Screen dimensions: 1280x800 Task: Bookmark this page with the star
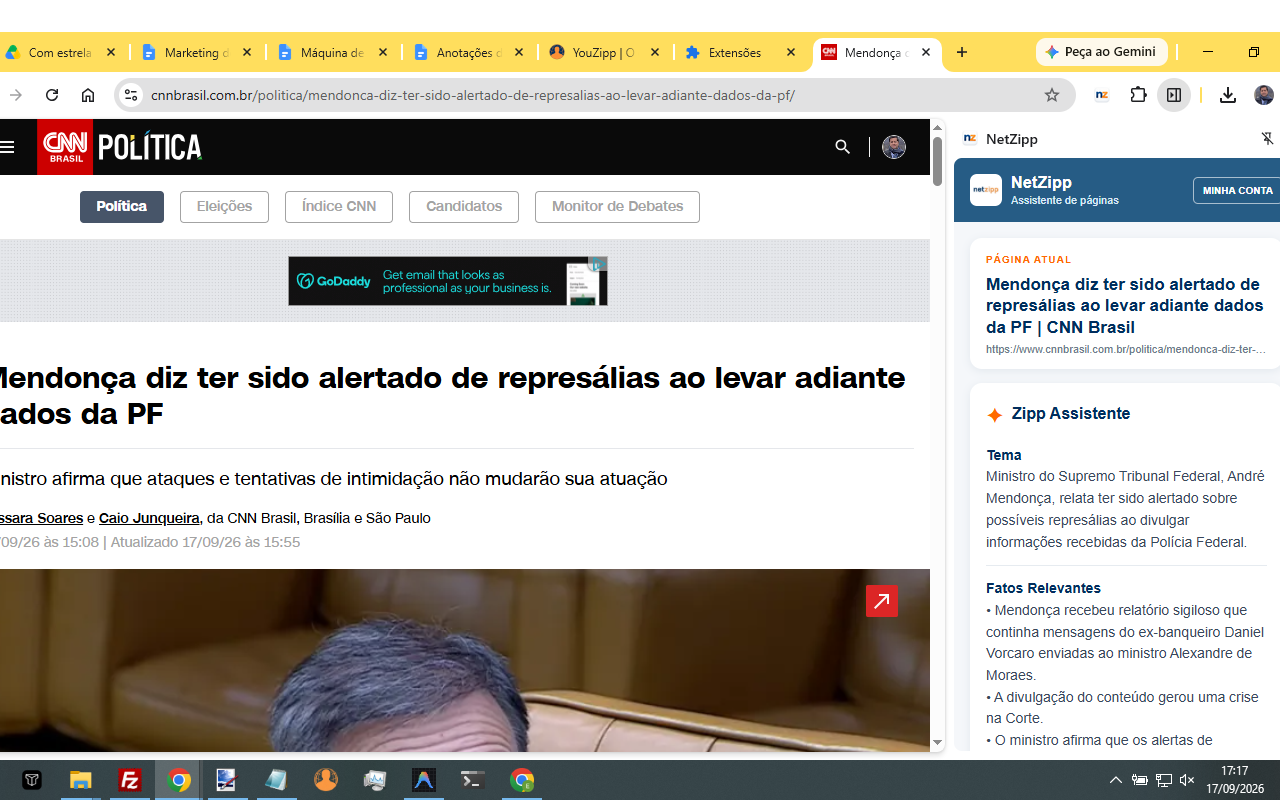click(1052, 95)
